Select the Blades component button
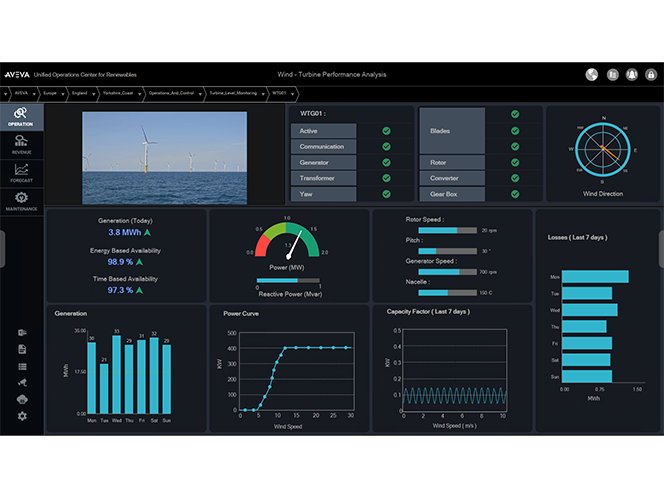664x498 pixels. pyautogui.click(x=451, y=131)
